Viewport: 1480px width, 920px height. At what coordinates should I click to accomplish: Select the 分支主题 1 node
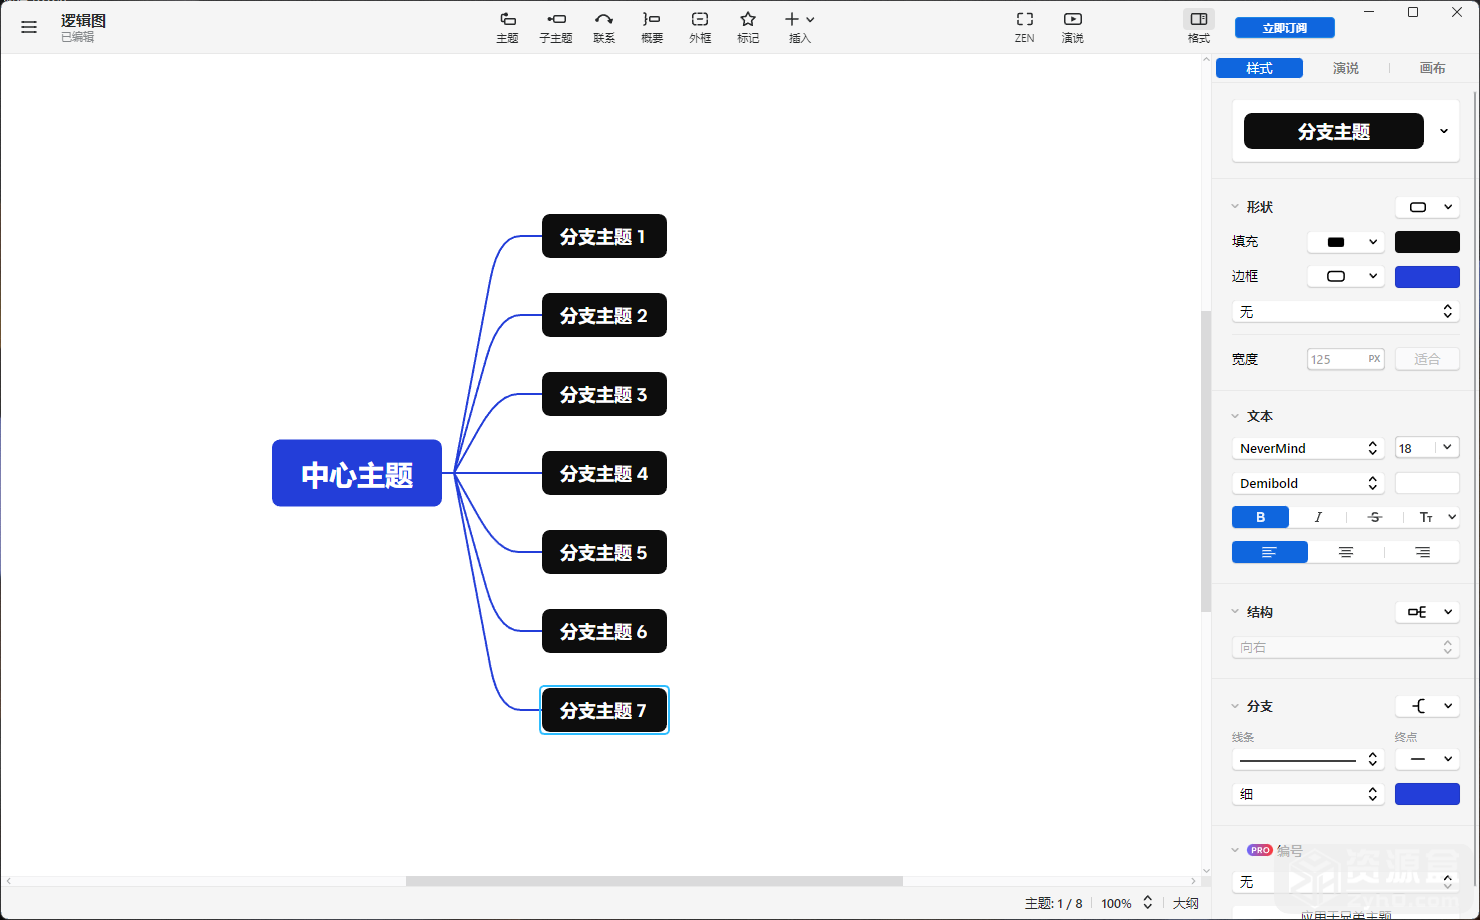tap(604, 236)
